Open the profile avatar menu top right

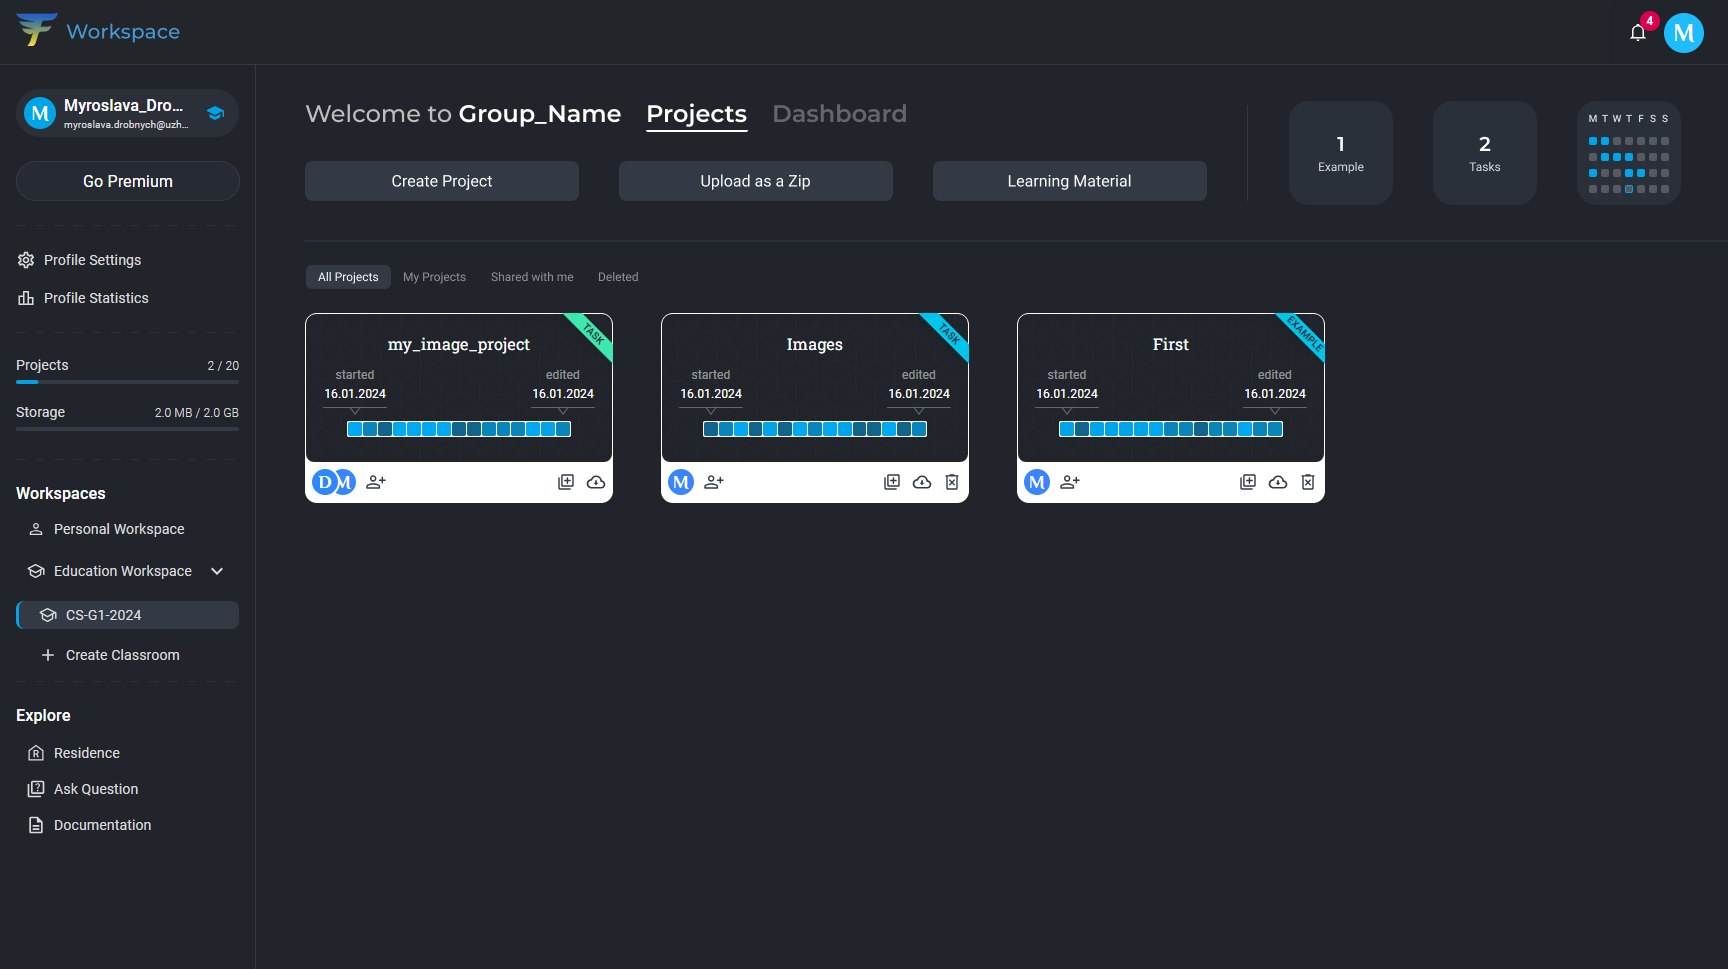[x=1683, y=32]
